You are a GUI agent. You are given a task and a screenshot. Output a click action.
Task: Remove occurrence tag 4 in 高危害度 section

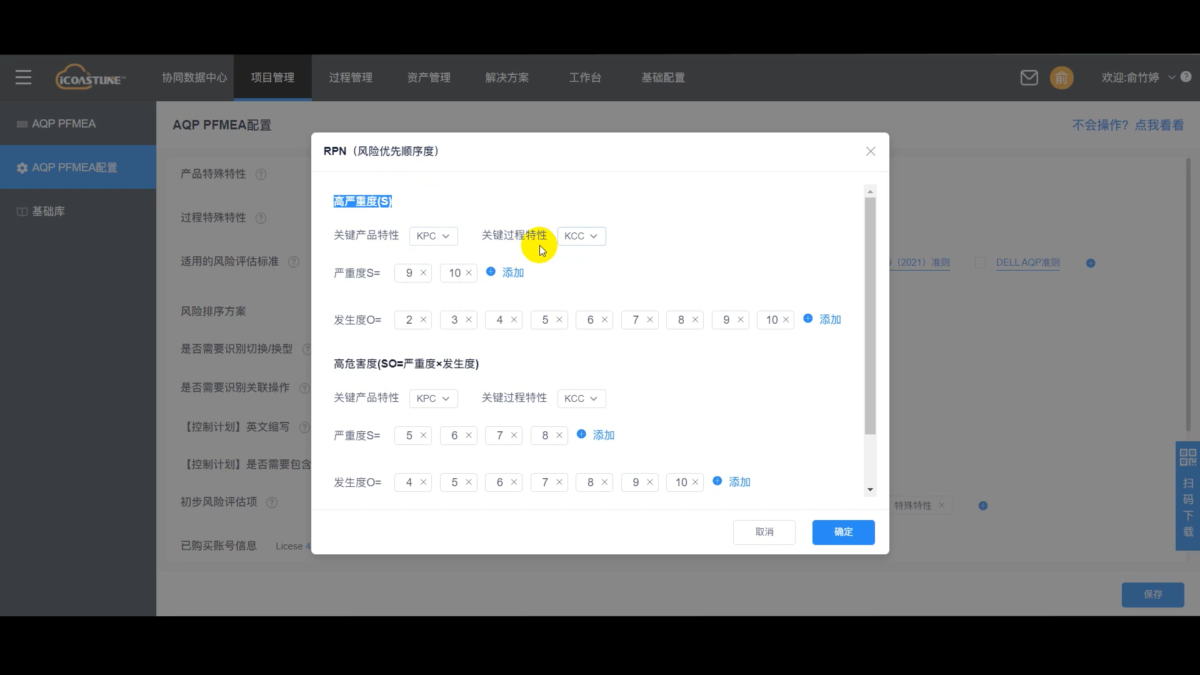423,482
